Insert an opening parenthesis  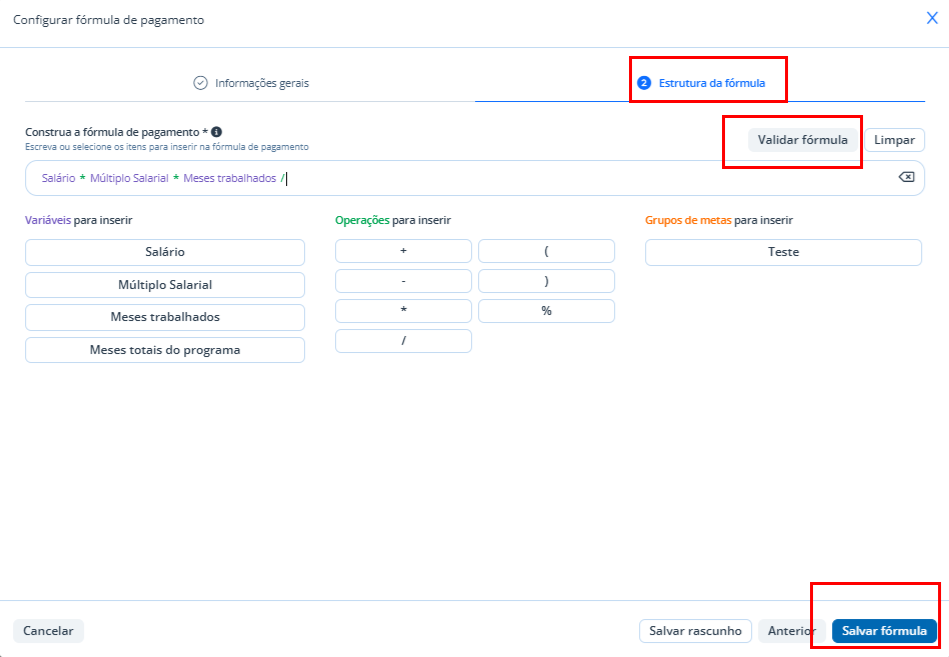(546, 251)
